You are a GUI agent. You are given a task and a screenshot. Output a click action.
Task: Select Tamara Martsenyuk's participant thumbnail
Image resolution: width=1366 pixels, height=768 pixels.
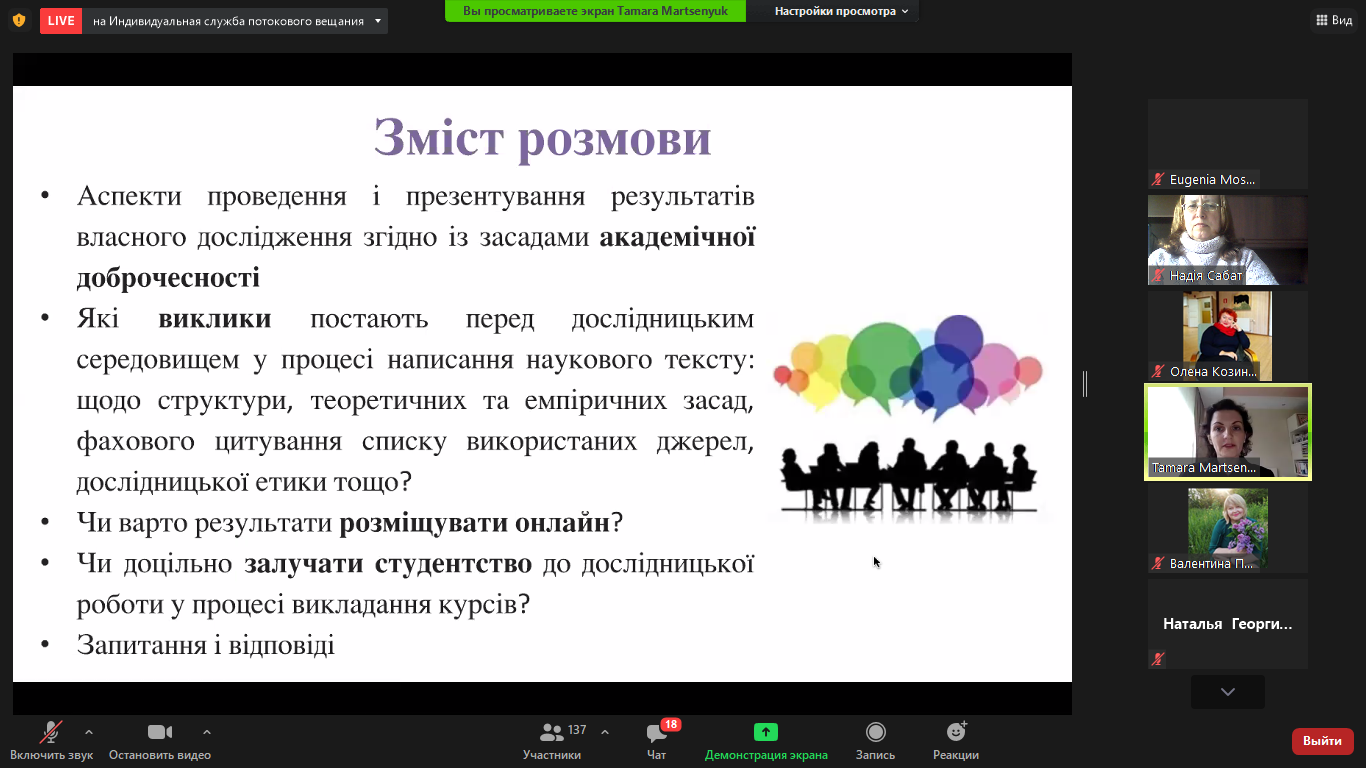coord(1227,432)
